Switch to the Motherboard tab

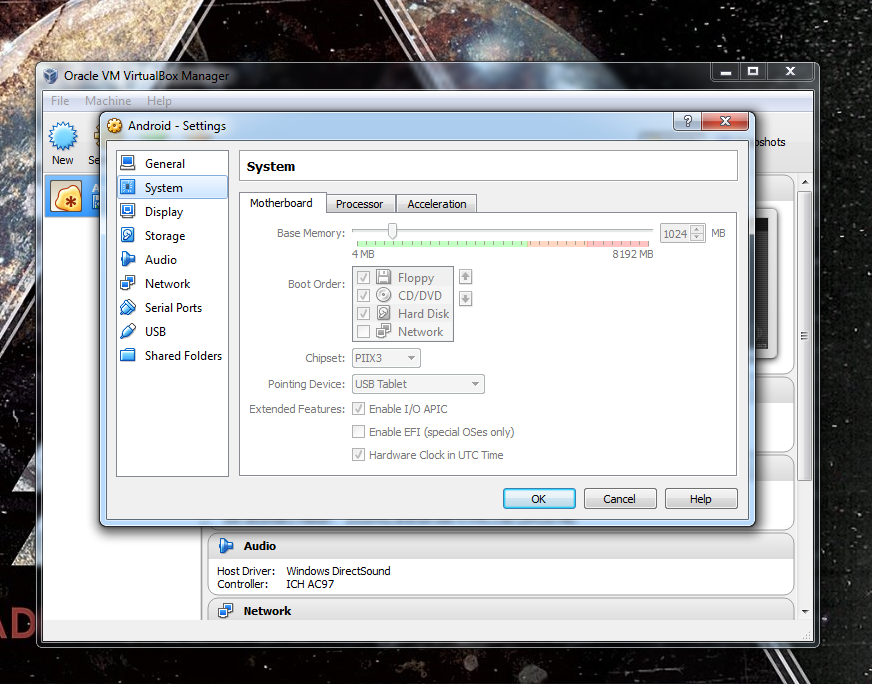(x=281, y=203)
